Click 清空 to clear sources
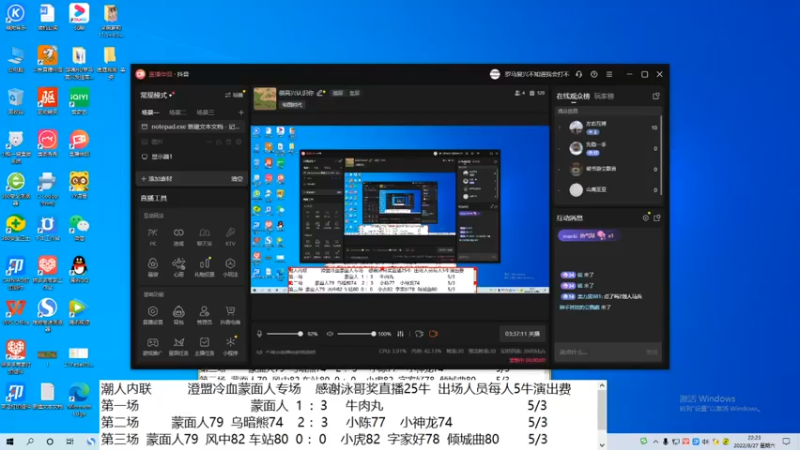800x450 pixels. click(x=237, y=179)
